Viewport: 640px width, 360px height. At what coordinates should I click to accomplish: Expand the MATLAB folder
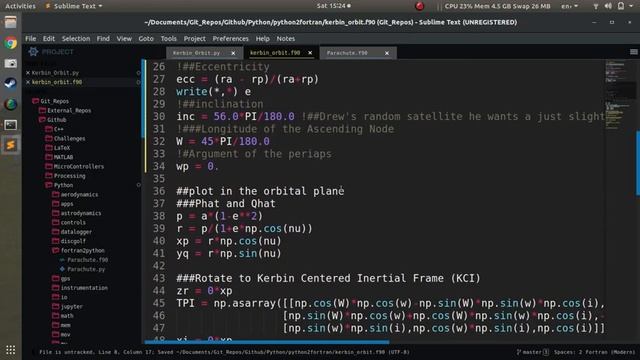coord(59,157)
